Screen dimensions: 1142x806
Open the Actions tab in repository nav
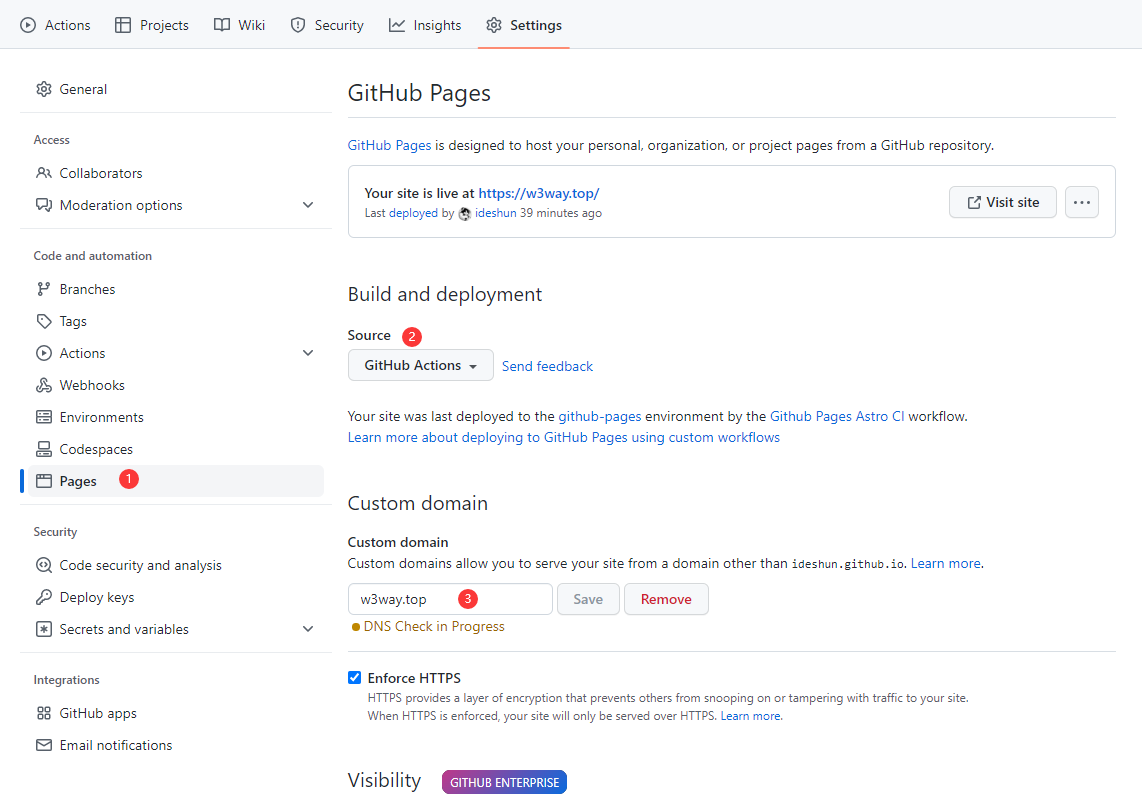tap(55, 25)
